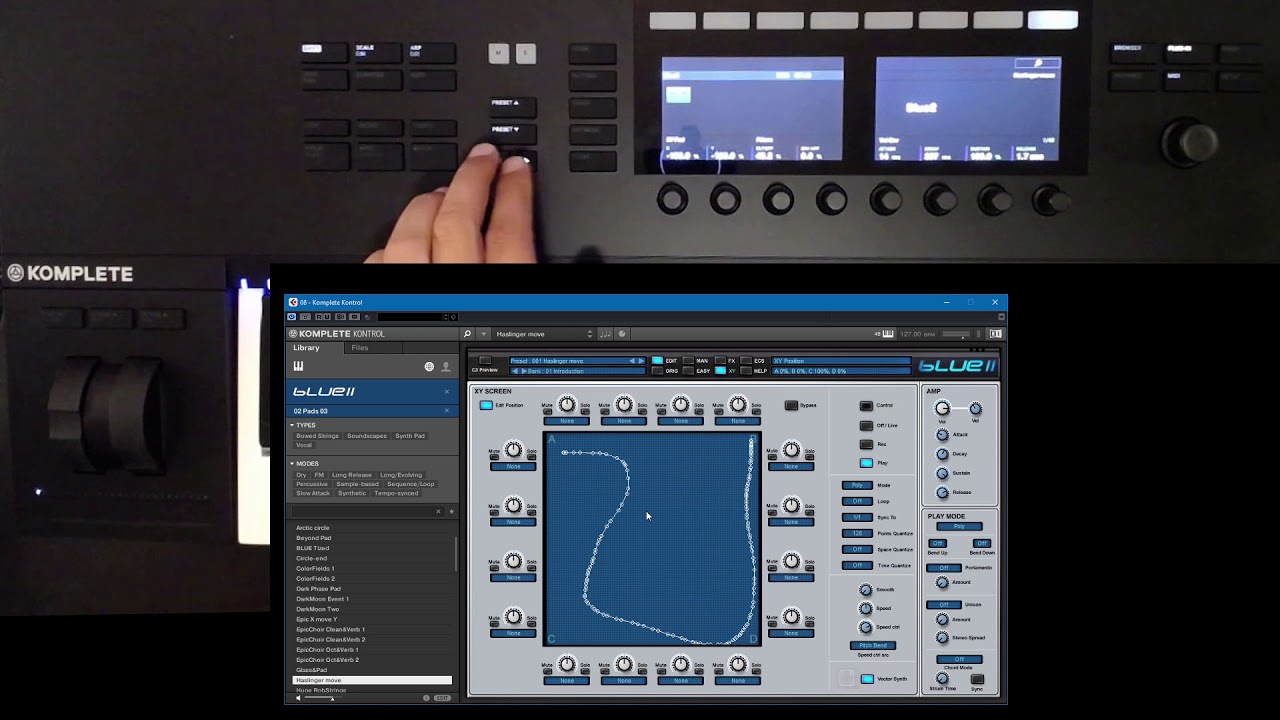Enable the MAN button
The width and height of the screenshot is (1280, 720).
(x=688, y=360)
